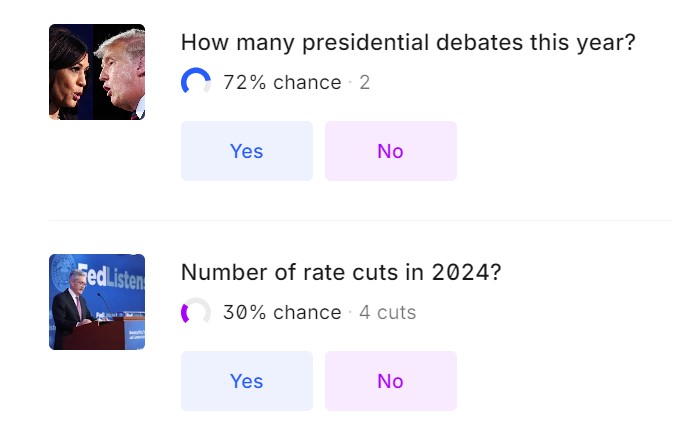Open "Number of rate cuts in 2024?" title
The width and height of the screenshot is (673, 442).
pos(340,272)
